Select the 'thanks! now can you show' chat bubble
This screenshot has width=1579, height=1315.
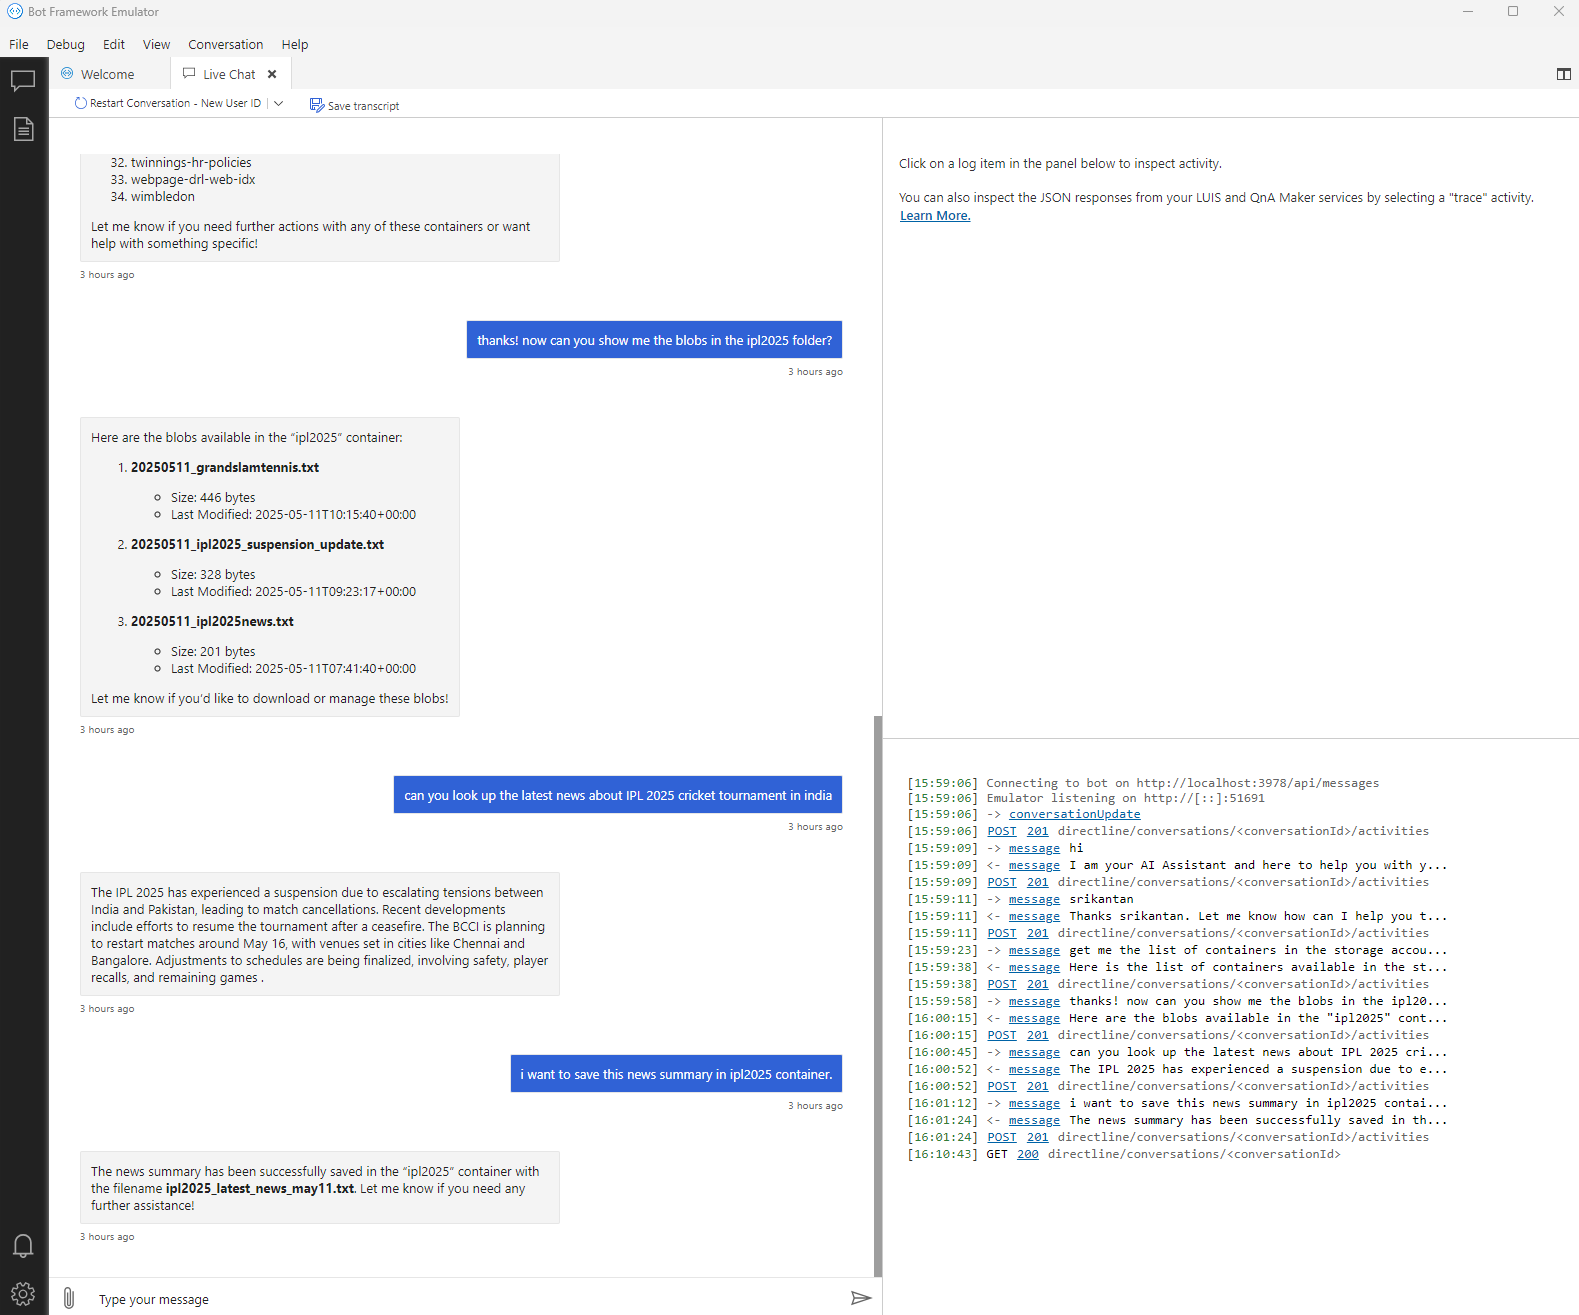[x=654, y=340]
